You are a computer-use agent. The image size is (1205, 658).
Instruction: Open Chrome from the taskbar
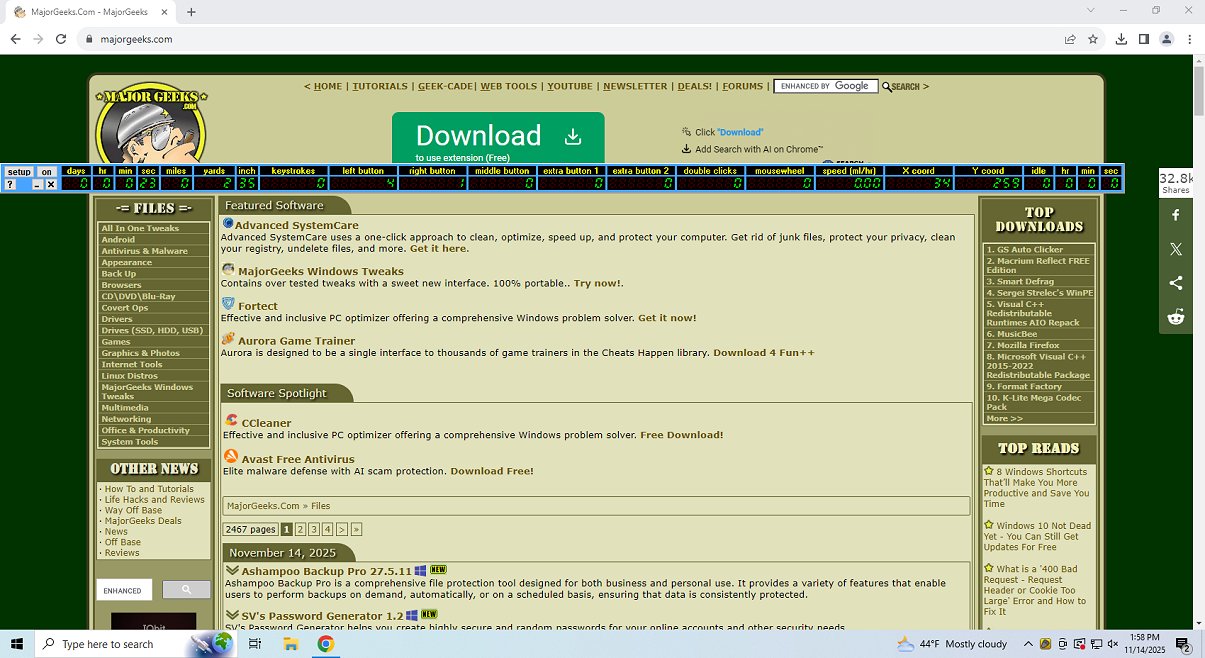(x=325, y=644)
